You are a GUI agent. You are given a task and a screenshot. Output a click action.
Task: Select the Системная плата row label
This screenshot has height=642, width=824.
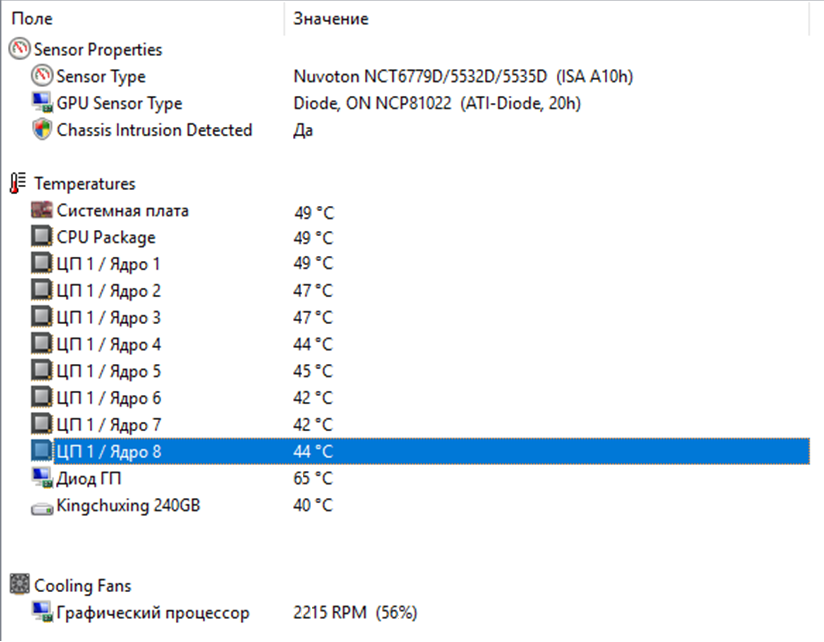[122, 211]
